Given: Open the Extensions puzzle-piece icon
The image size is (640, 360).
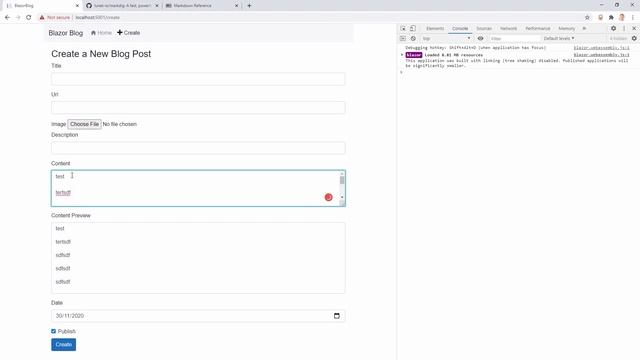Looking at the screenshot, I should [611, 18].
